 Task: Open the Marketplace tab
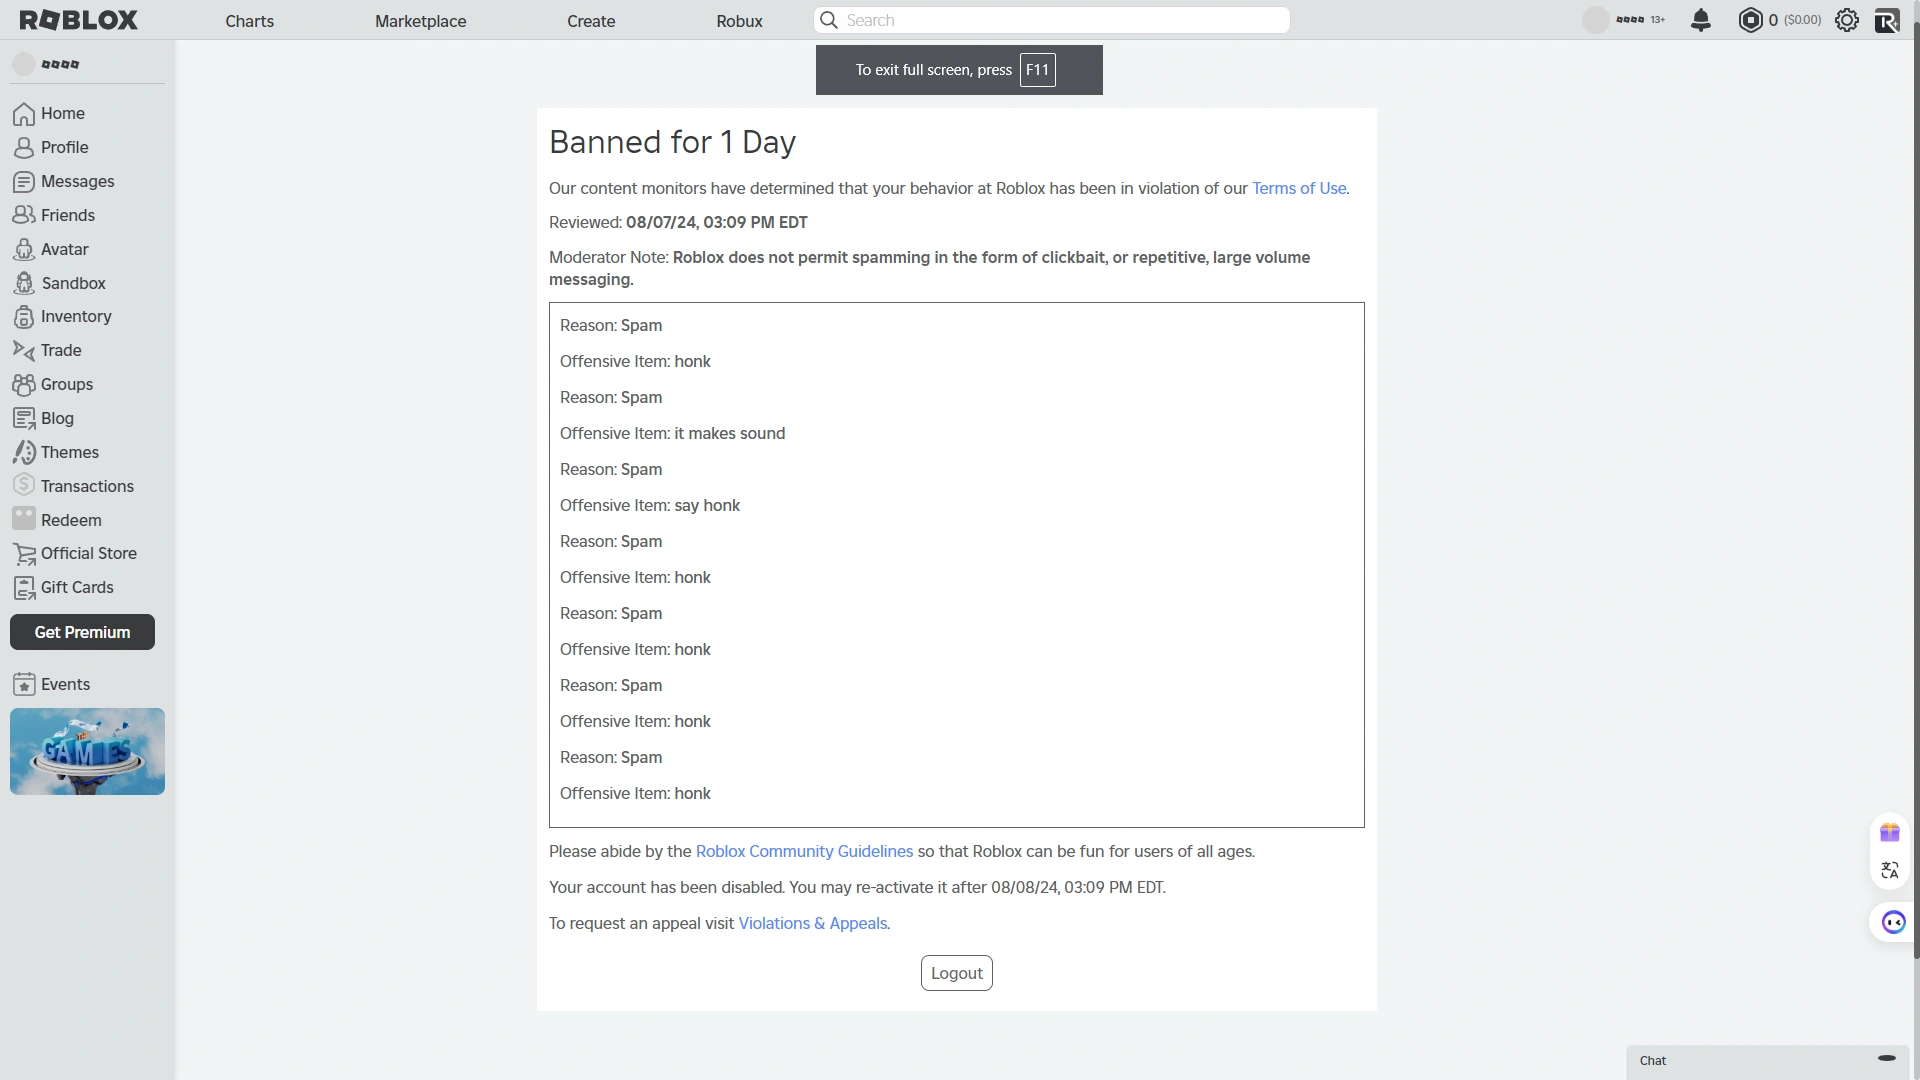point(420,20)
